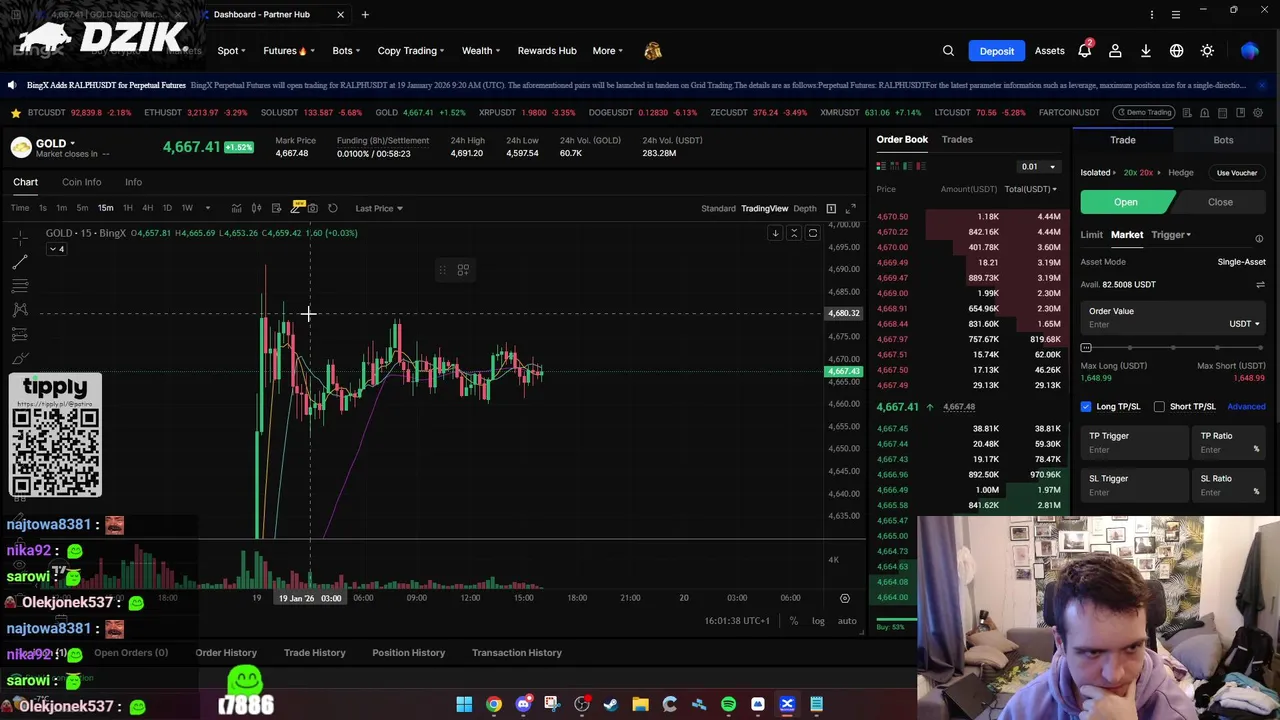Toggle auto scale on chart

[x=847, y=621]
